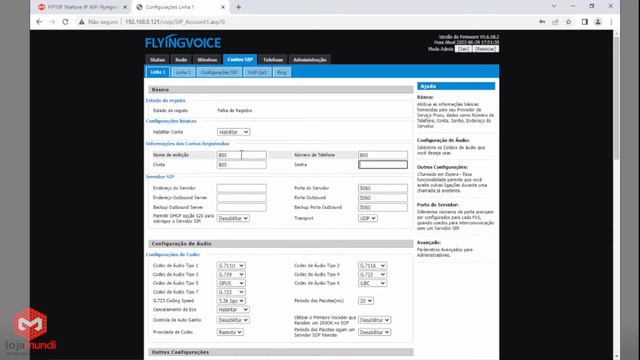Click the Porta Outbound field
Viewport: 640px width, 360px height.
click(382, 198)
